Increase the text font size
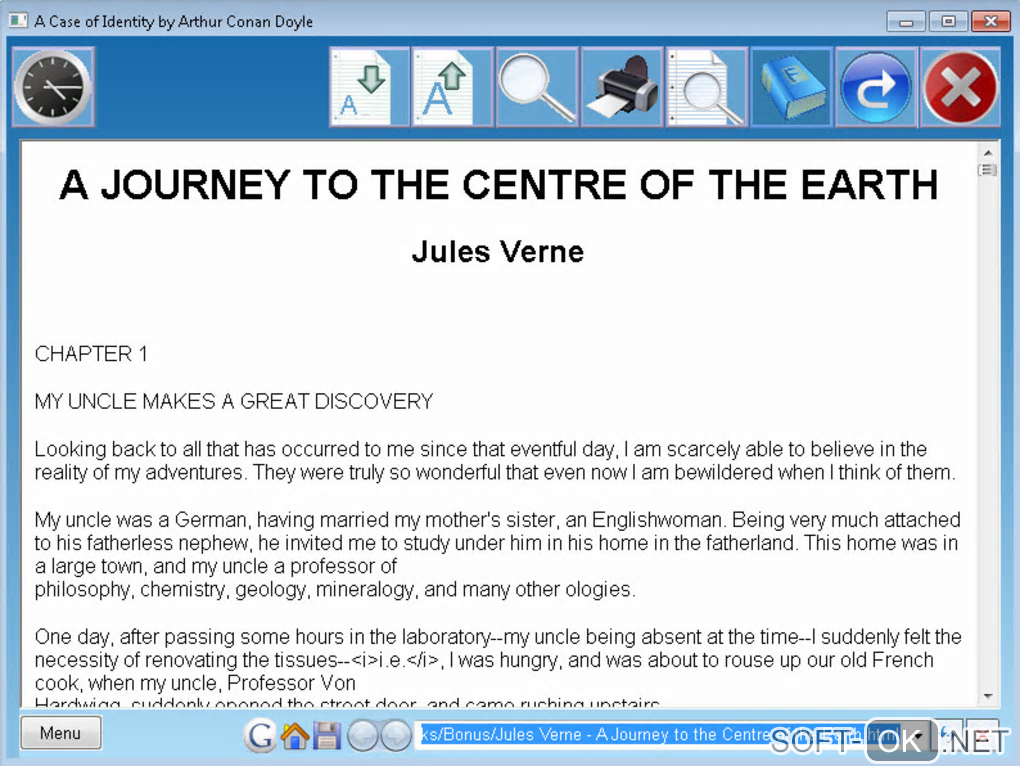 point(452,86)
